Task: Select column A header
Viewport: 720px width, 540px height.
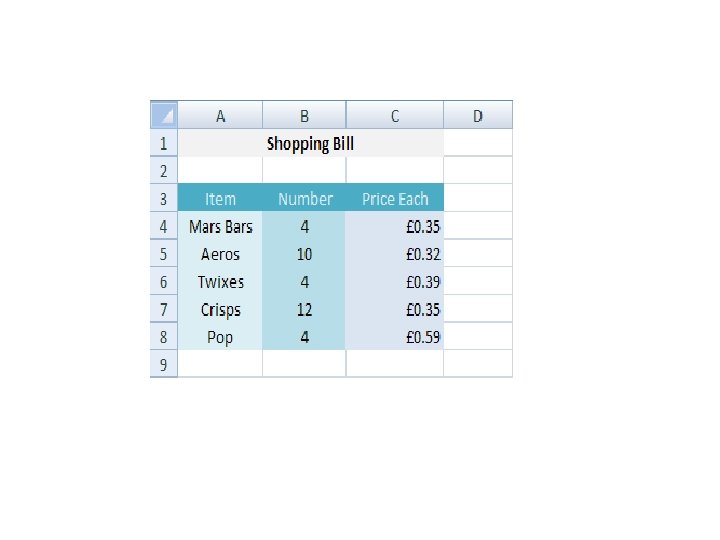Action: pos(220,115)
